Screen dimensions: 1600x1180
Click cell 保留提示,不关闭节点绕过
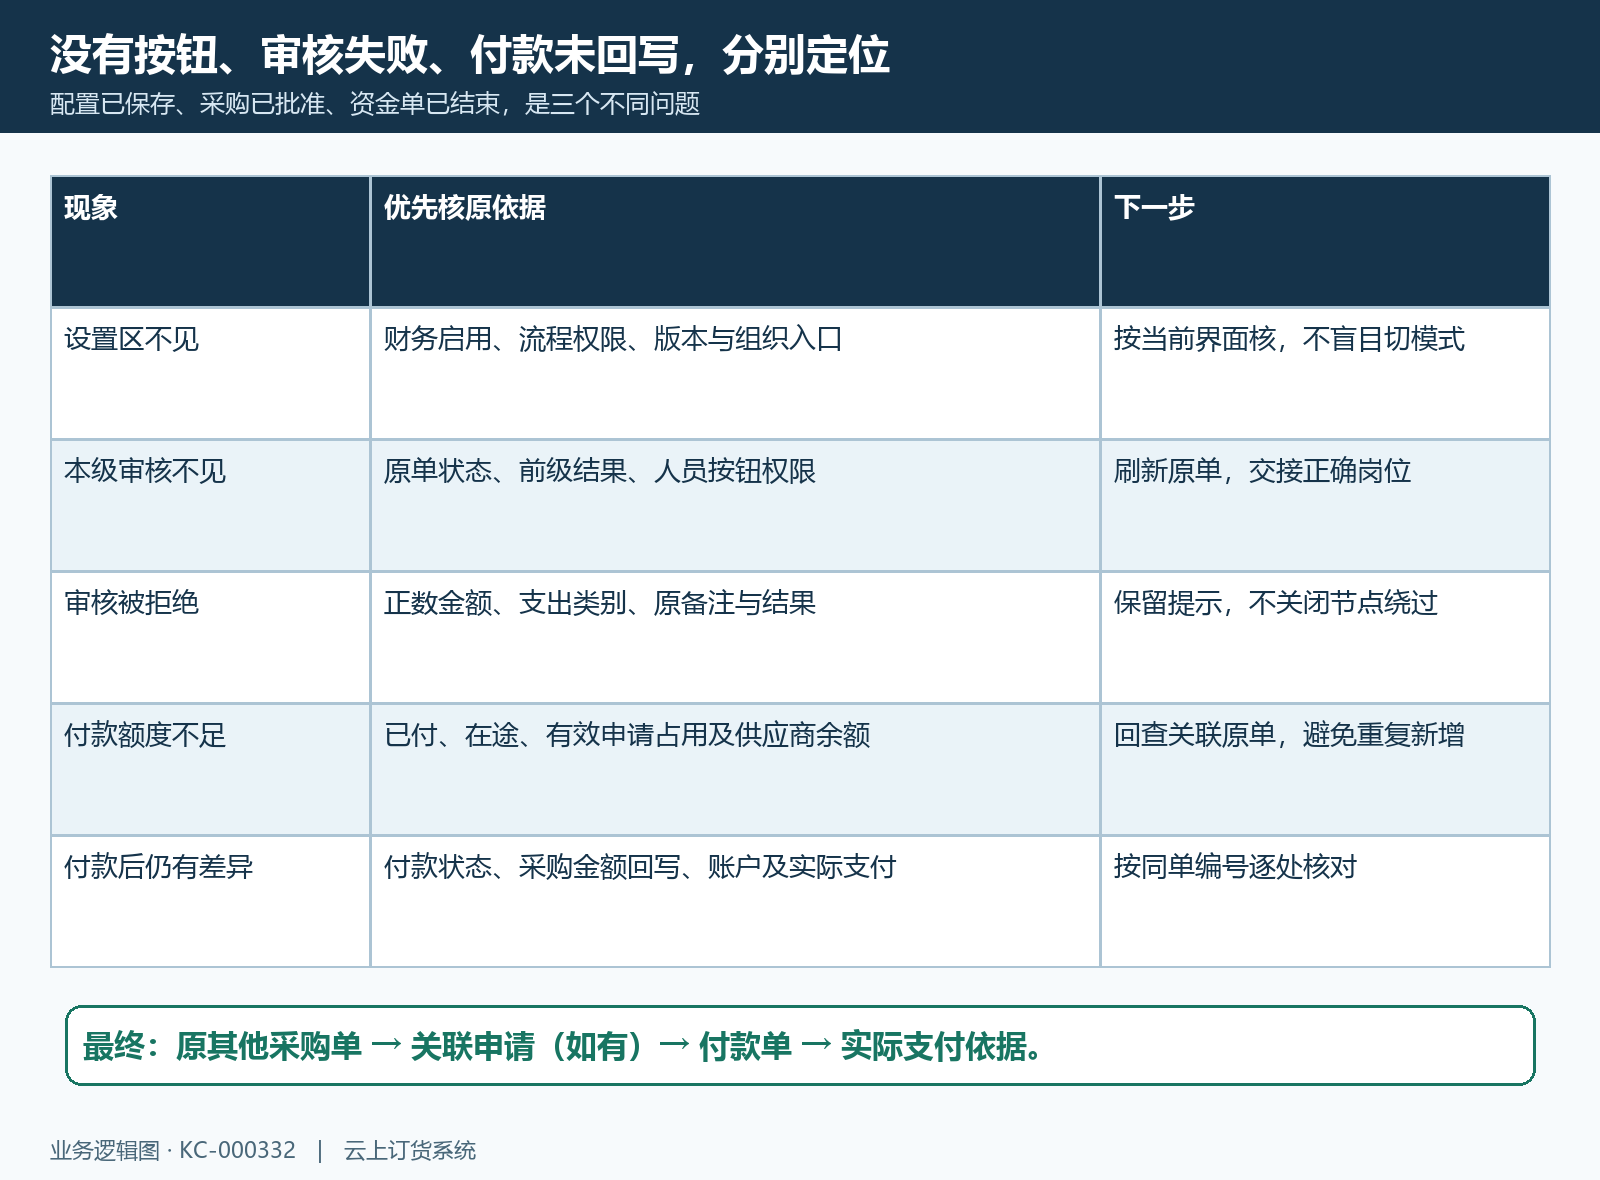[x=1325, y=637]
